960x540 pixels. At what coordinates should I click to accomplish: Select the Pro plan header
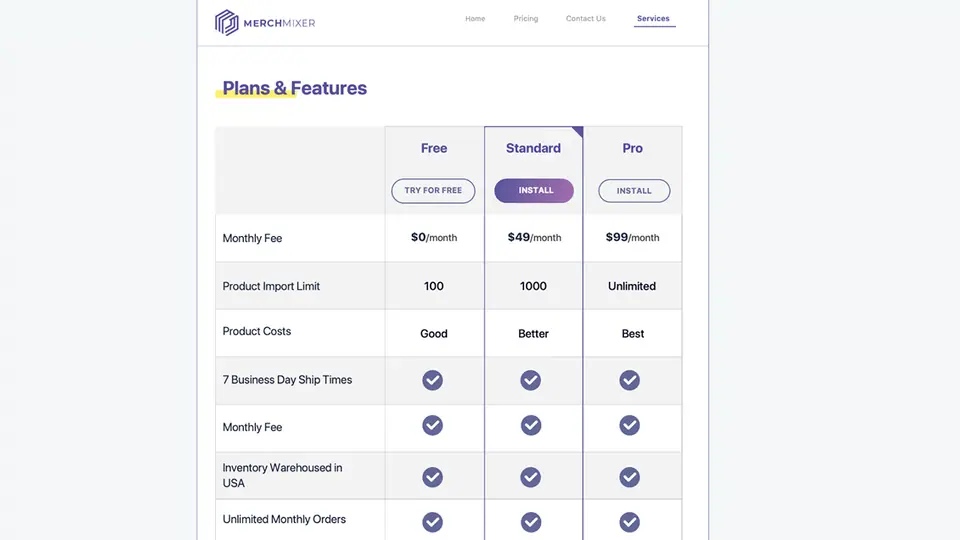coord(632,148)
